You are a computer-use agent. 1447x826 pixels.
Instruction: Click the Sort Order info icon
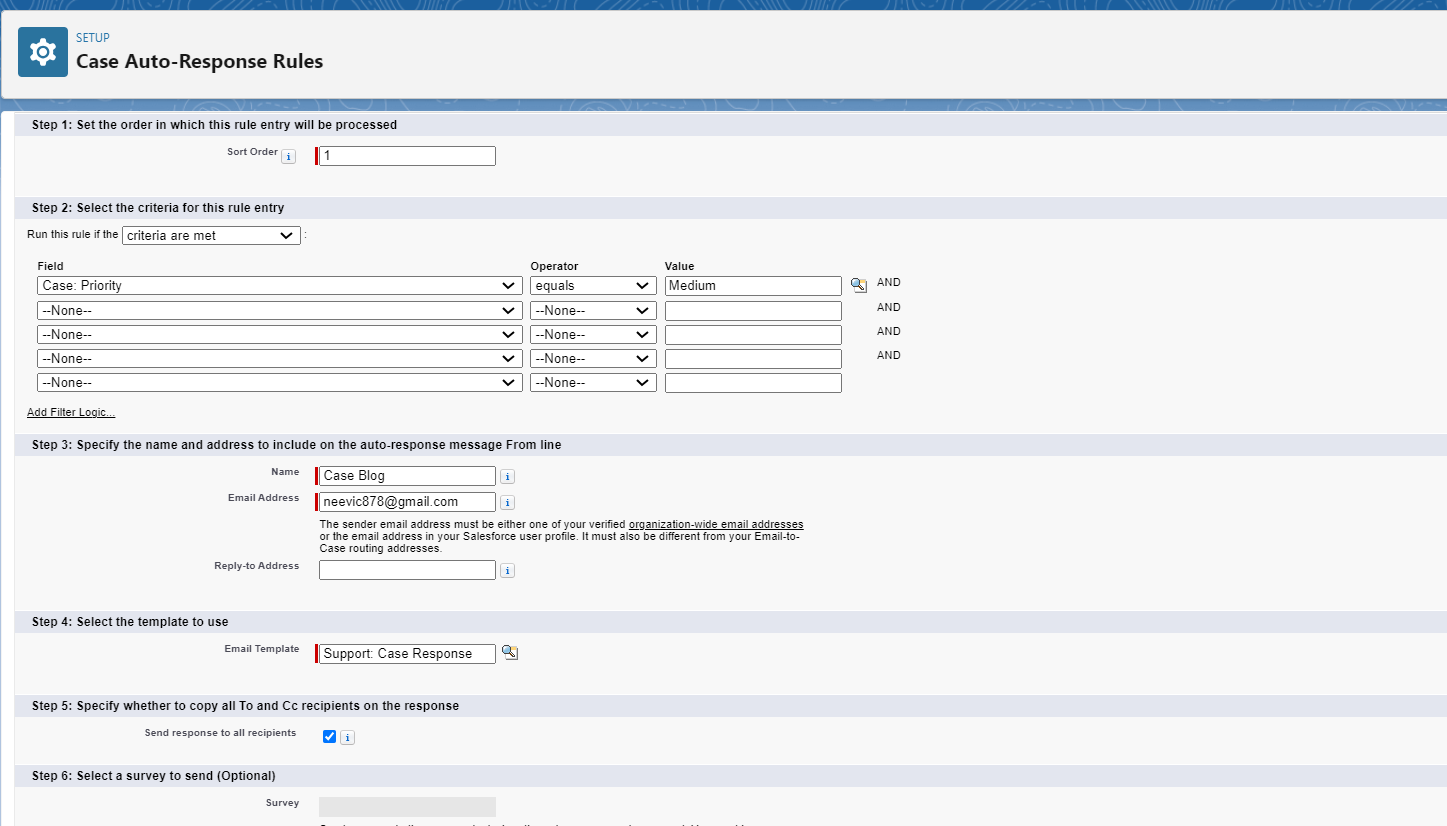288,156
